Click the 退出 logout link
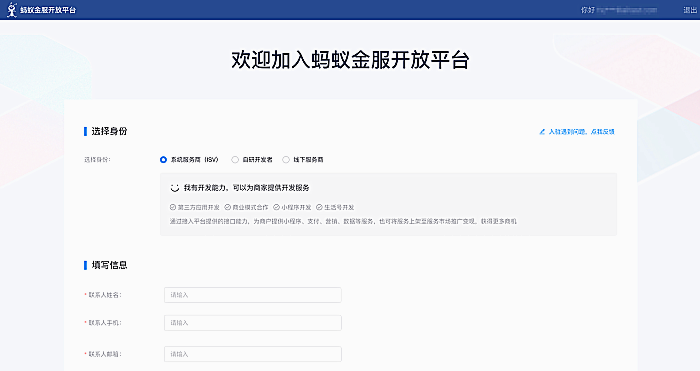This screenshot has height=371, width=700. (x=690, y=10)
